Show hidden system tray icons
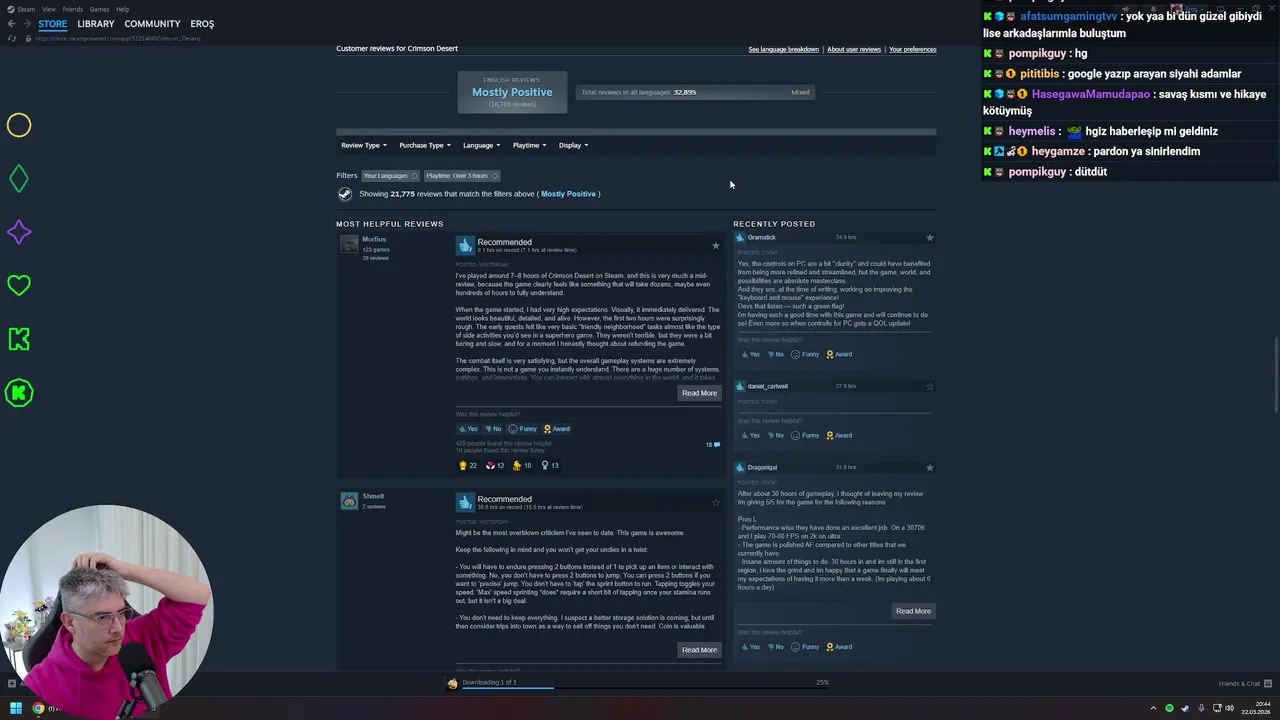This screenshot has height=720, width=1280. click(1153, 708)
